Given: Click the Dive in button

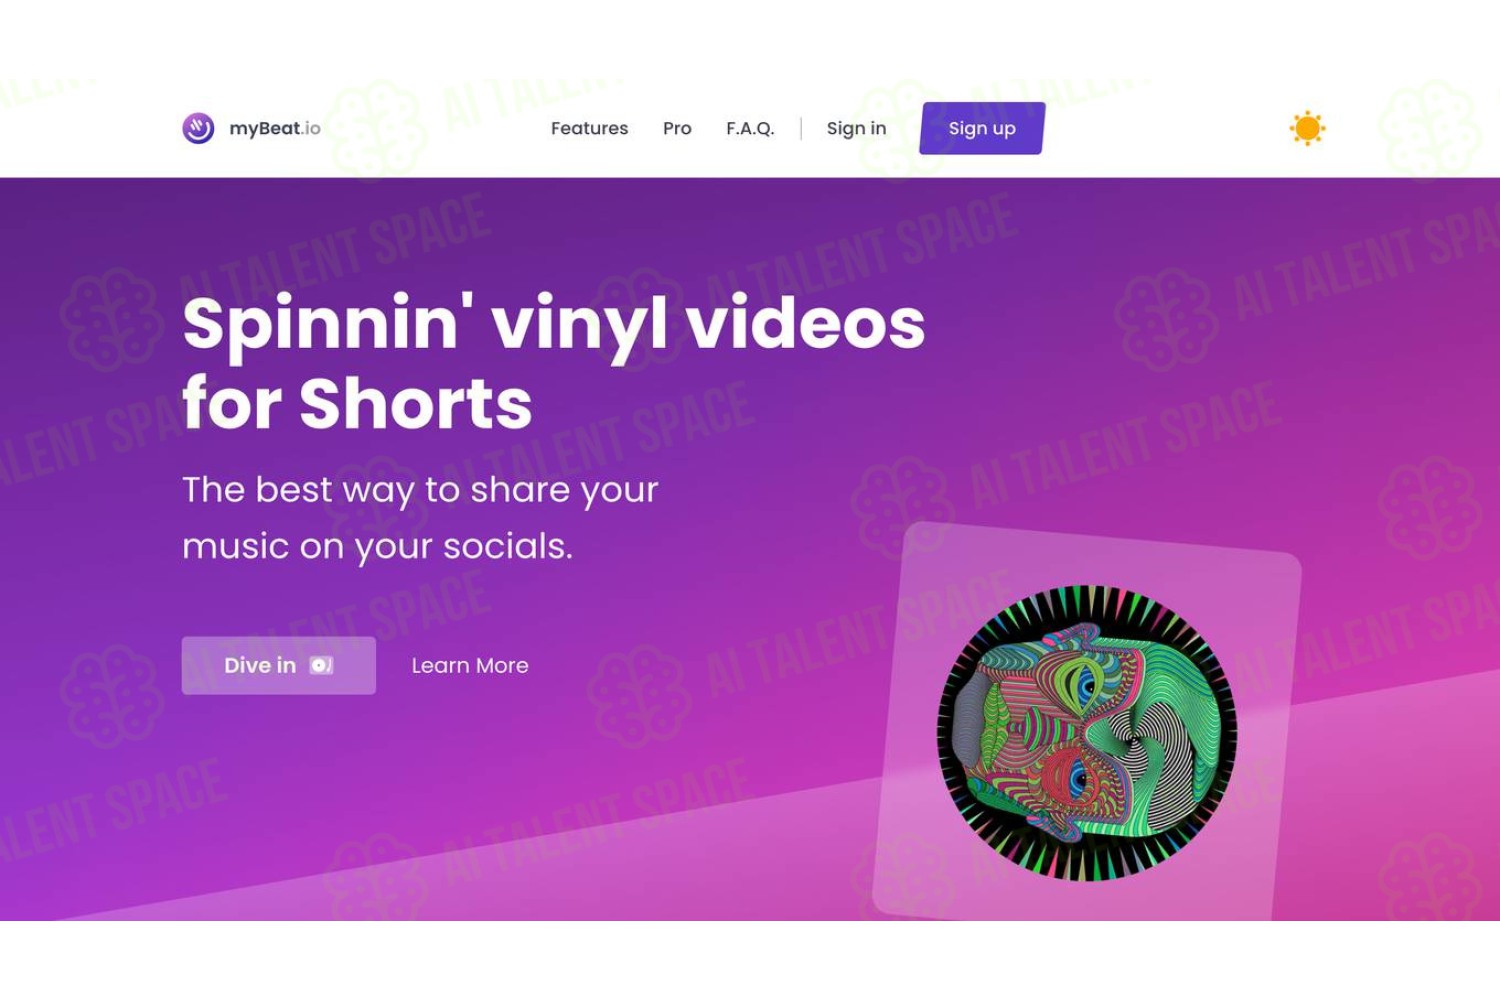Looking at the screenshot, I should click(279, 665).
